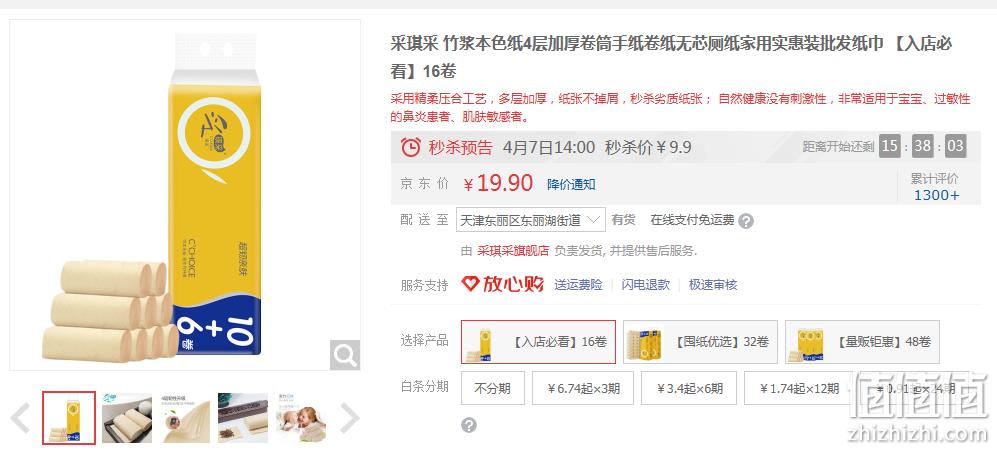Click the help question mark beside 在线支付免运费
Viewport: 997px width, 451px height.
[746, 221]
